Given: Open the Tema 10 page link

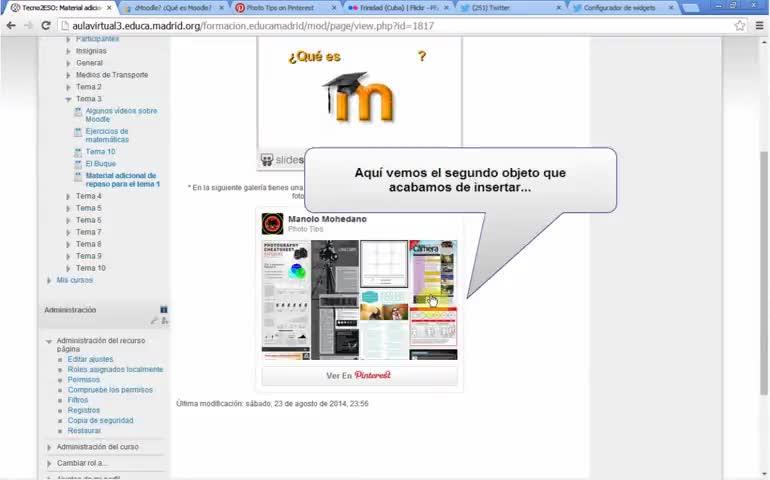Looking at the screenshot, I should click(100, 152).
